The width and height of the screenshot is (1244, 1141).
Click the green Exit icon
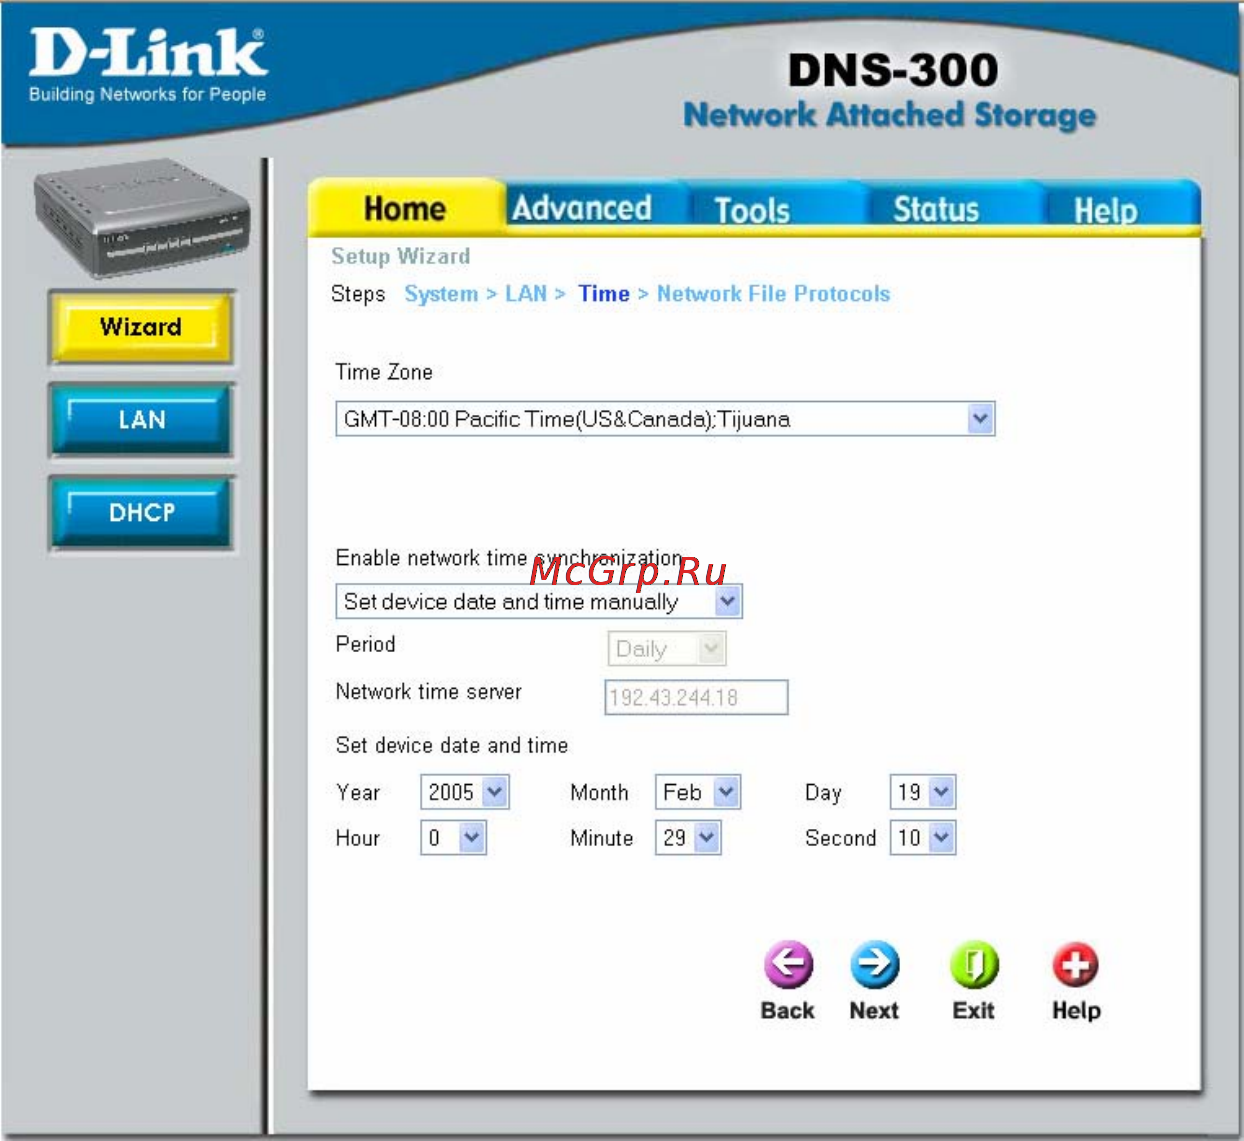coord(974,965)
